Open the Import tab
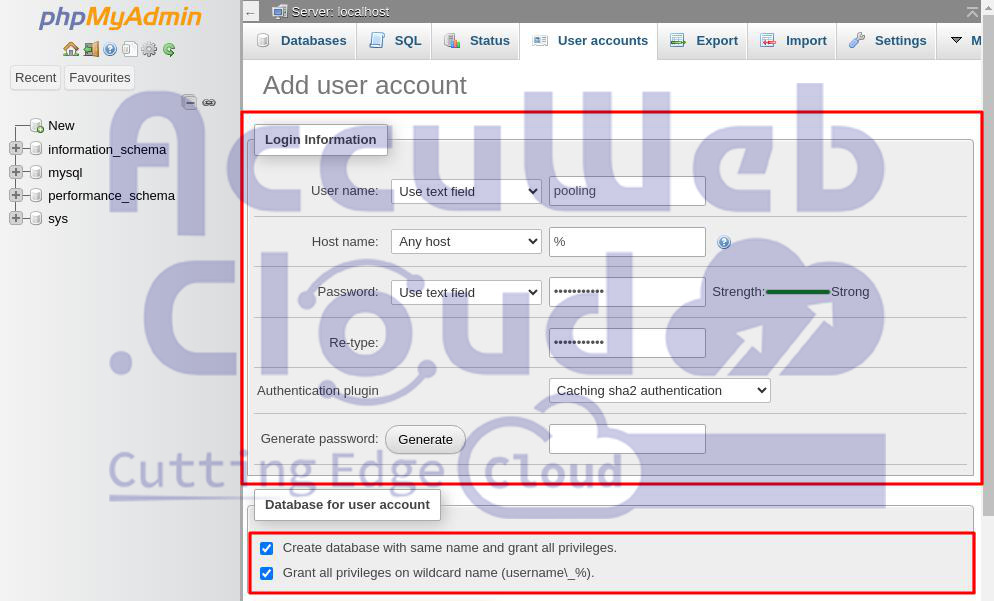The width and height of the screenshot is (994, 601). click(792, 41)
